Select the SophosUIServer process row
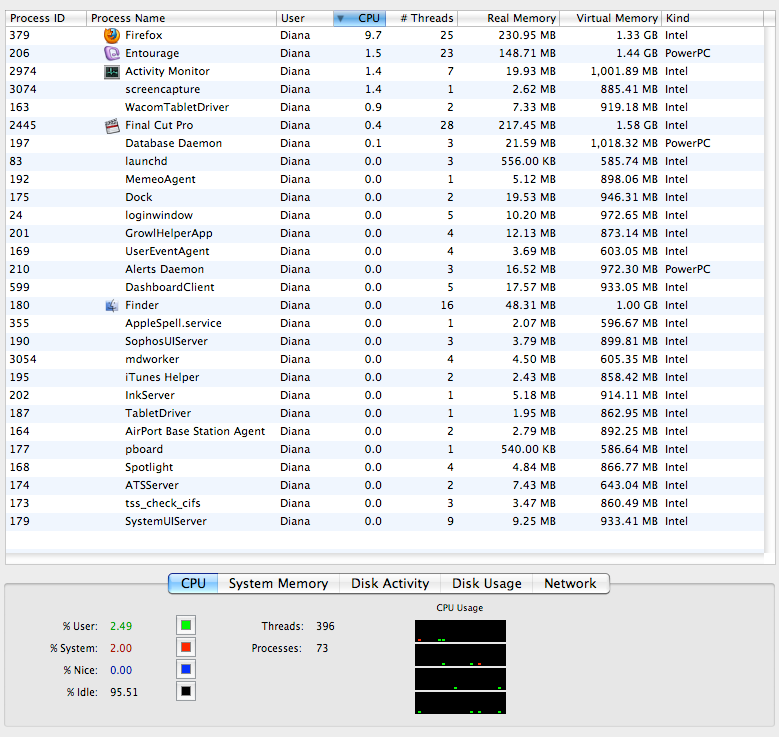The height and width of the screenshot is (737, 779). point(385,341)
